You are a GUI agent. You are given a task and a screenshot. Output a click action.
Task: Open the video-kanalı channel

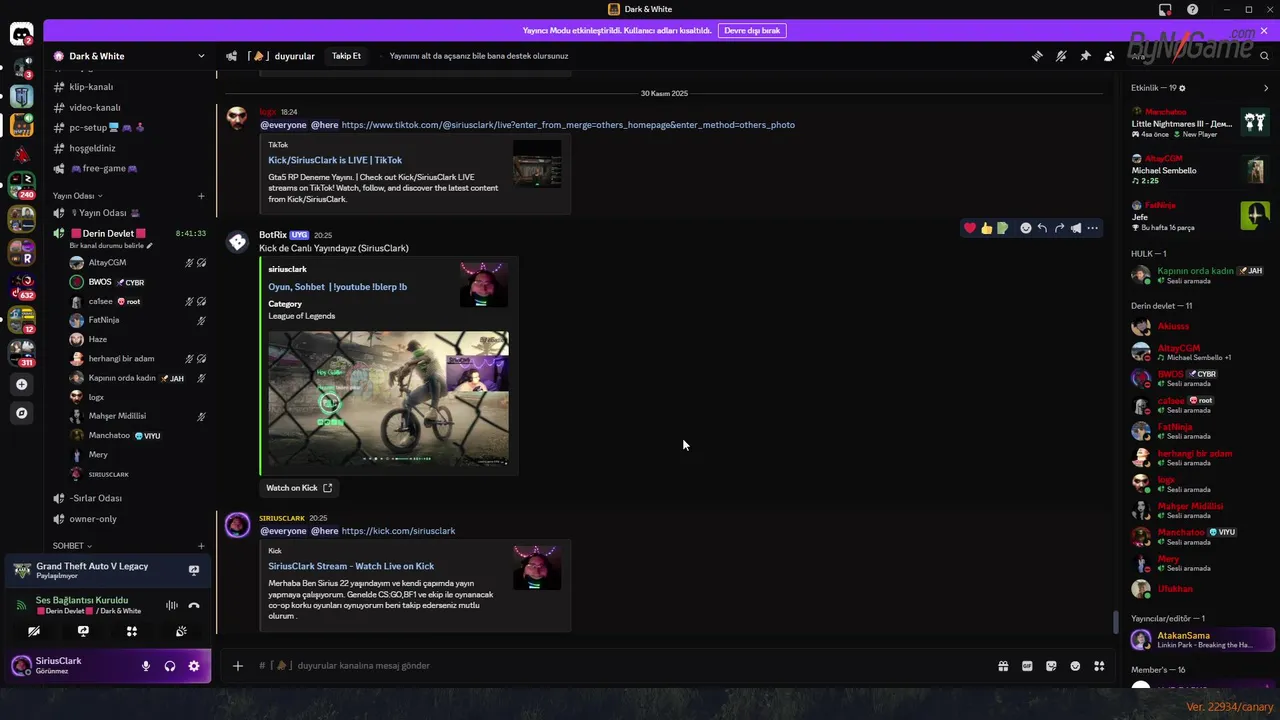(x=129, y=107)
